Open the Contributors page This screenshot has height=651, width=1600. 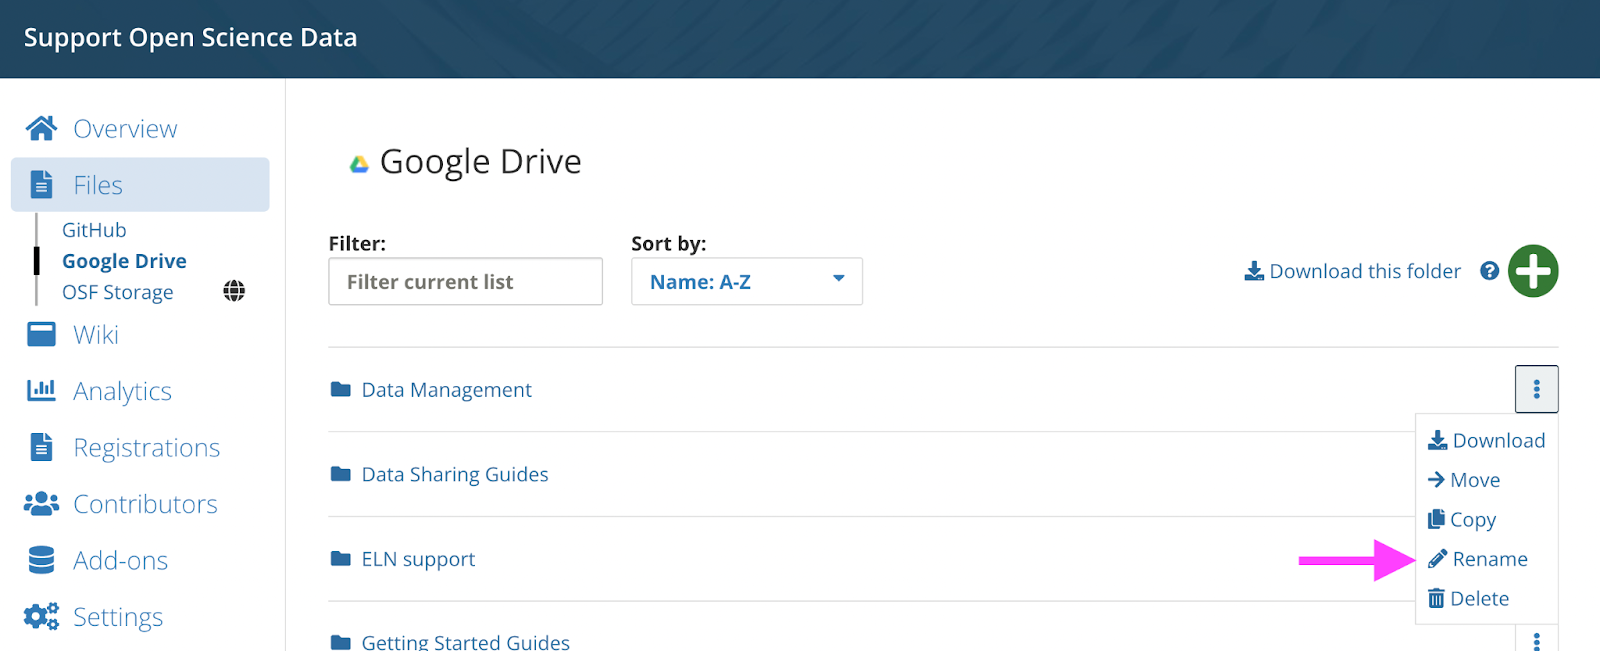(x=145, y=504)
